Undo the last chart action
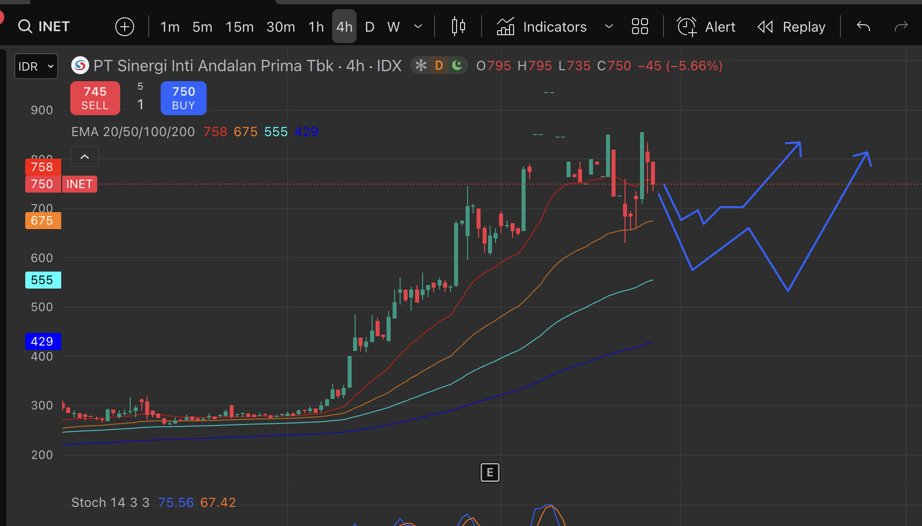 [x=863, y=26]
